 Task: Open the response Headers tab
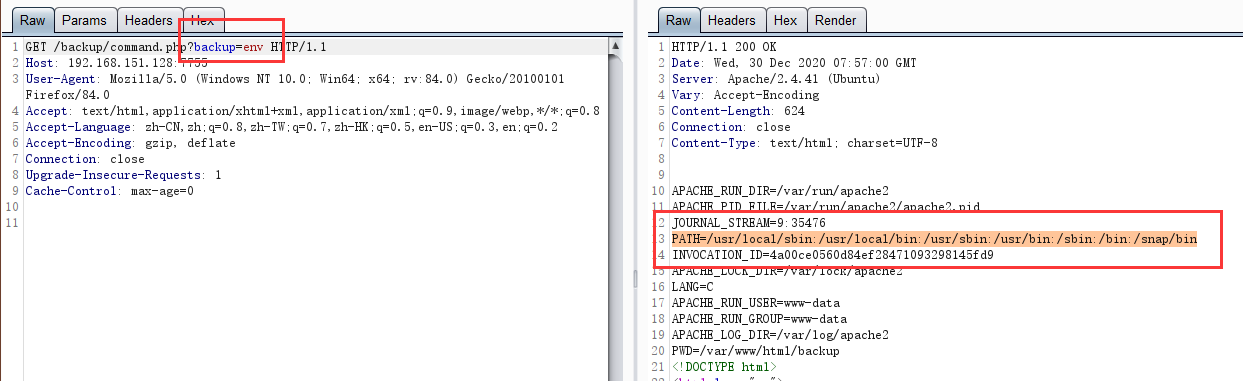(732, 20)
